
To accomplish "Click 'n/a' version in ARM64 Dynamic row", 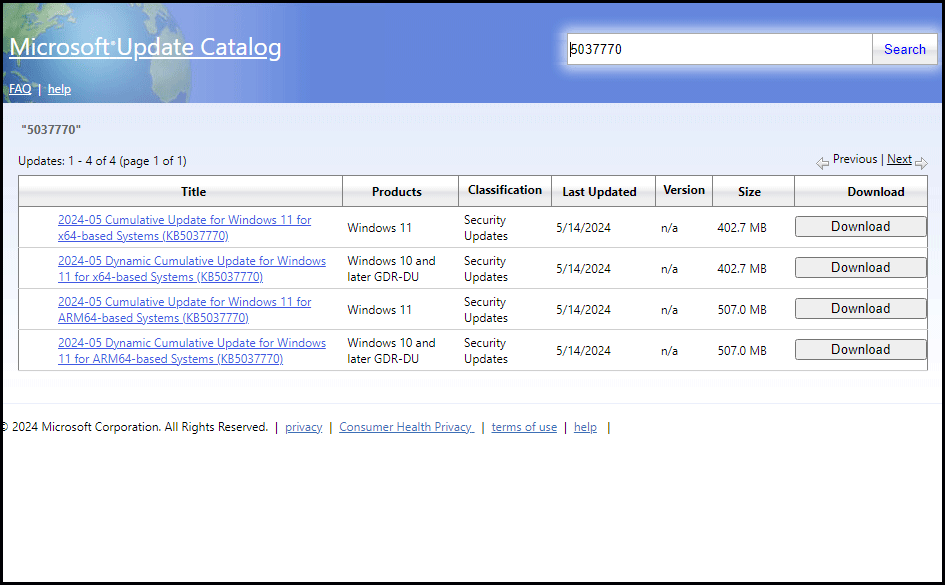I will point(669,351).
